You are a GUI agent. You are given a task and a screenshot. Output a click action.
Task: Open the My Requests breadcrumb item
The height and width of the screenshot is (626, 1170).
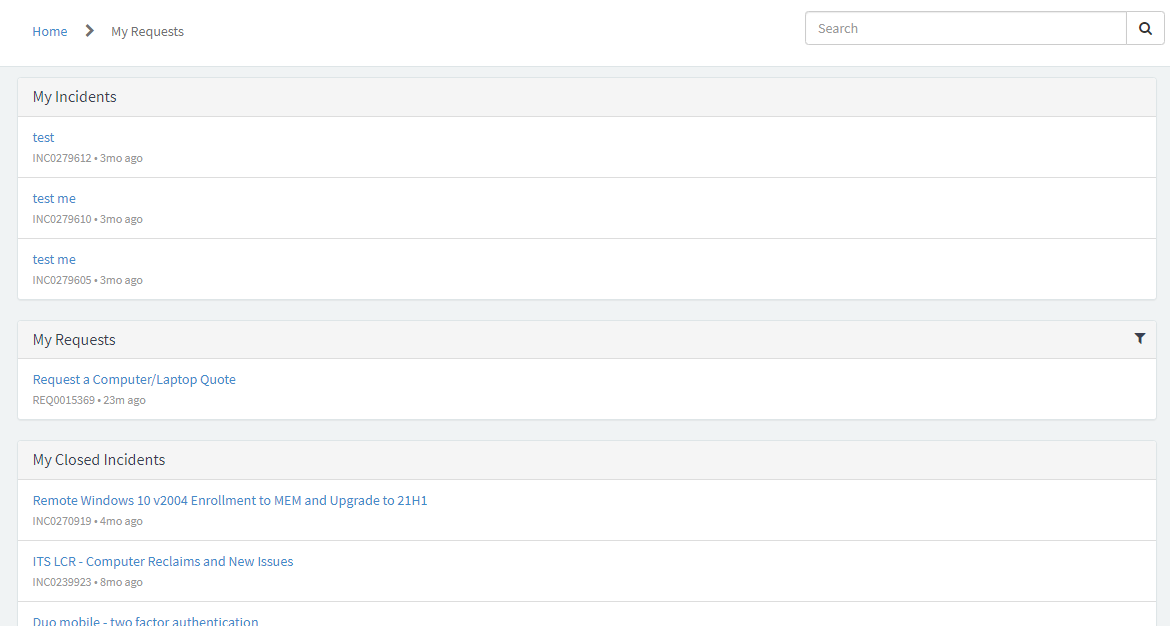click(147, 31)
